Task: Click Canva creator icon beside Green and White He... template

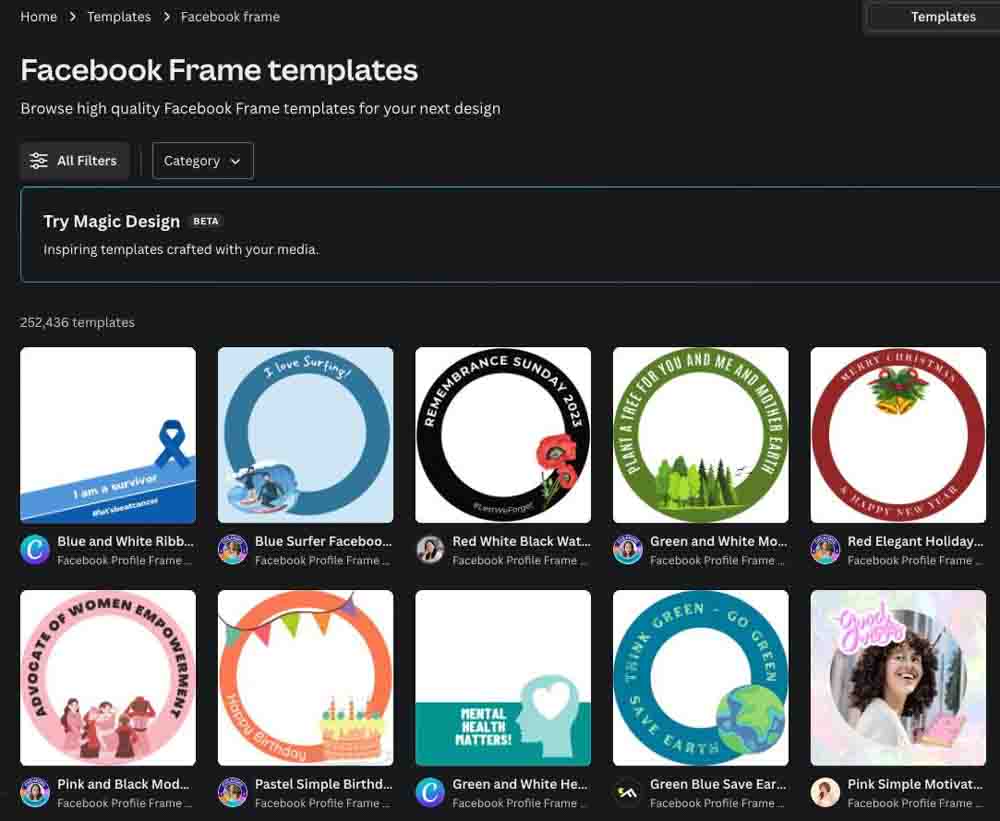Action: pyautogui.click(x=430, y=793)
